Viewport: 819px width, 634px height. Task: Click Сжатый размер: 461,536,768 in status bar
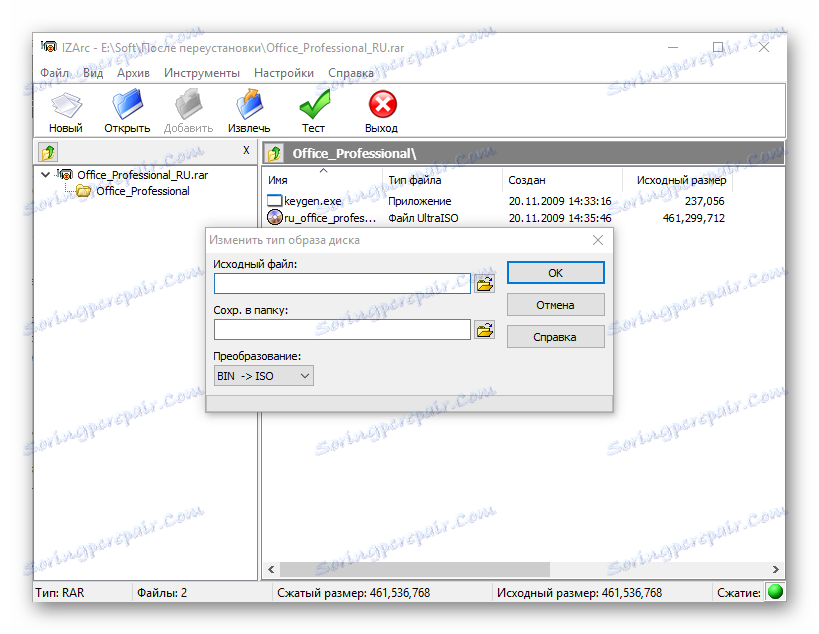(x=354, y=593)
